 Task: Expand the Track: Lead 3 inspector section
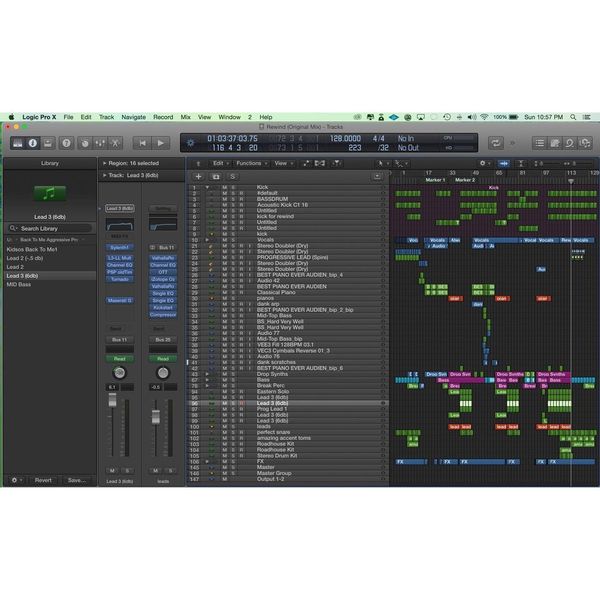104,175
